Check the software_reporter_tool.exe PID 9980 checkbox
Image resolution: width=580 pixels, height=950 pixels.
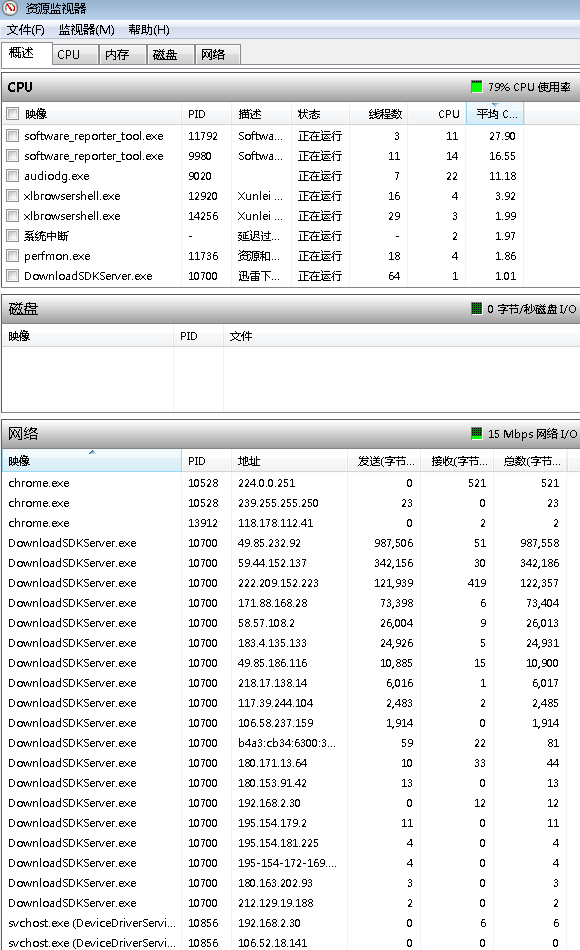coord(12,156)
